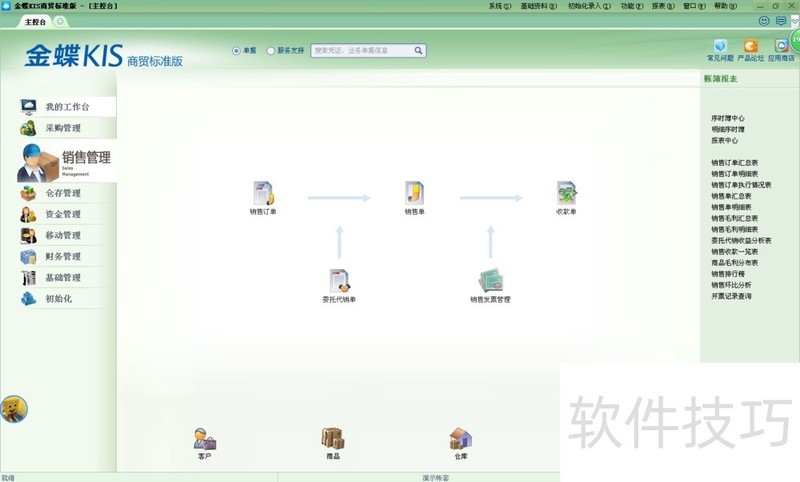Open 销售毛利汇总表 report
This screenshot has width=800, height=482.
coord(735,218)
